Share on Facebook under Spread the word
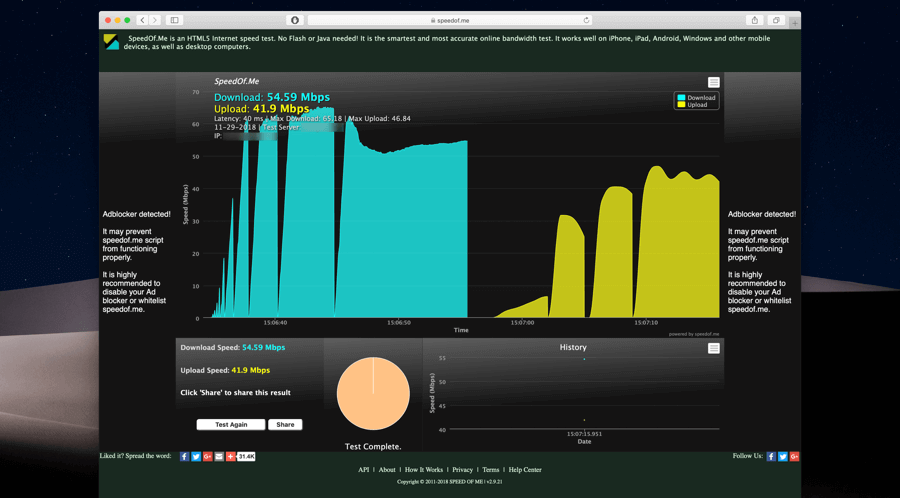Screen dimensions: 900x498 tap(184, 457)
